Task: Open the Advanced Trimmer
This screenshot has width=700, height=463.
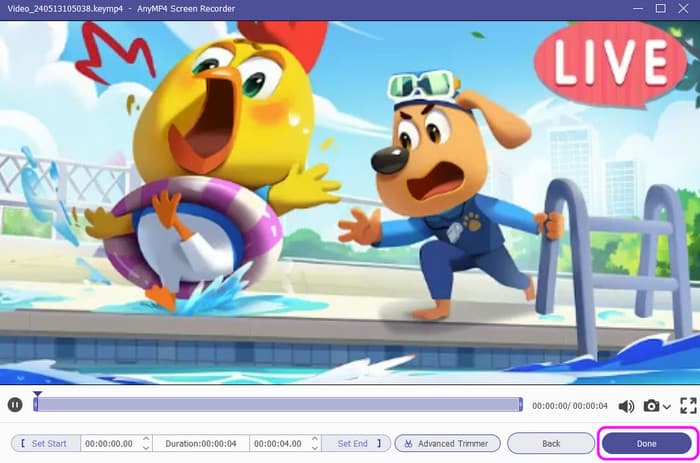Action: 447,443
